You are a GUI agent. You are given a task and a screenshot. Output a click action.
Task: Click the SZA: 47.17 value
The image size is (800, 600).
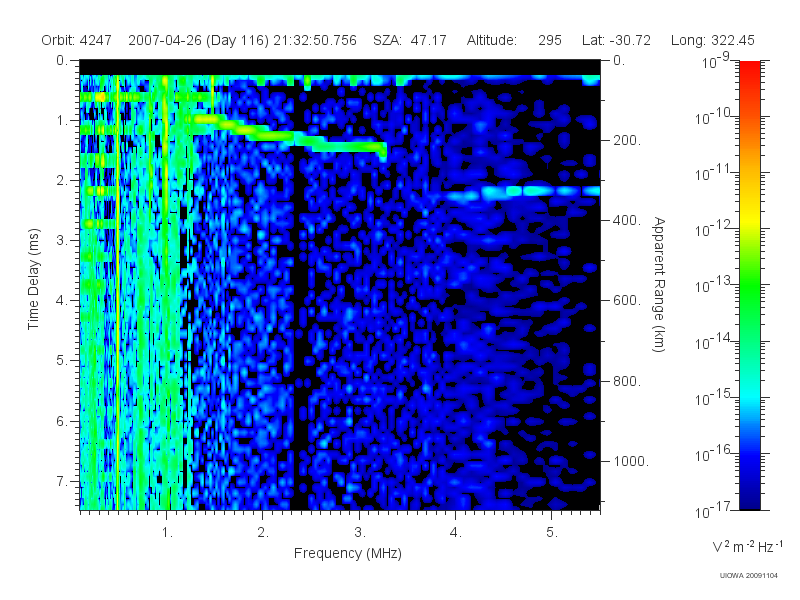point(410,40)
